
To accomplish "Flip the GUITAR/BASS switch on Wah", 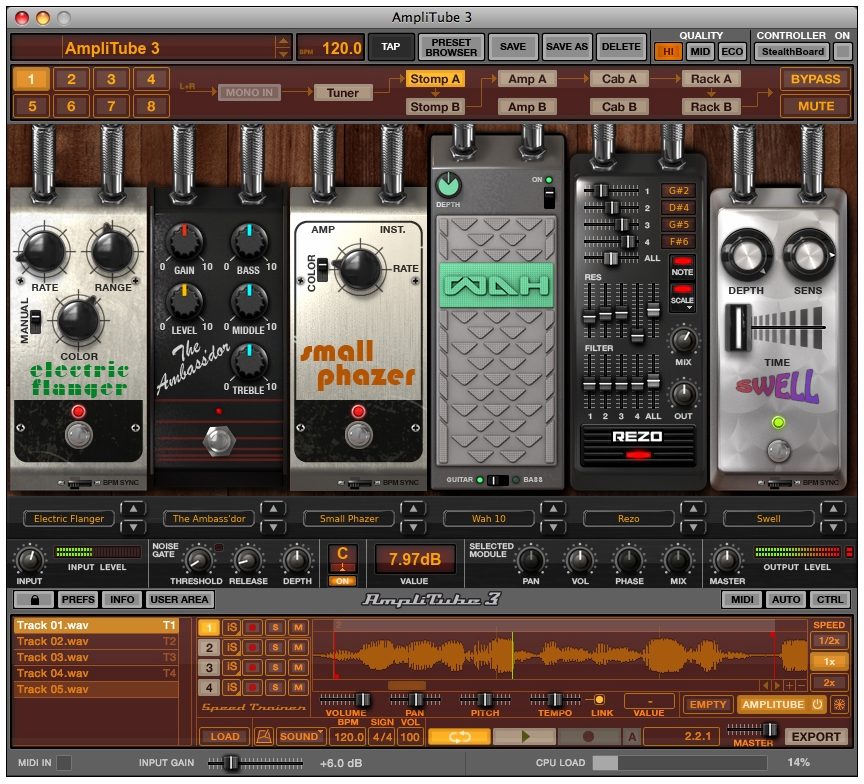I will click(x=498, y=480).
